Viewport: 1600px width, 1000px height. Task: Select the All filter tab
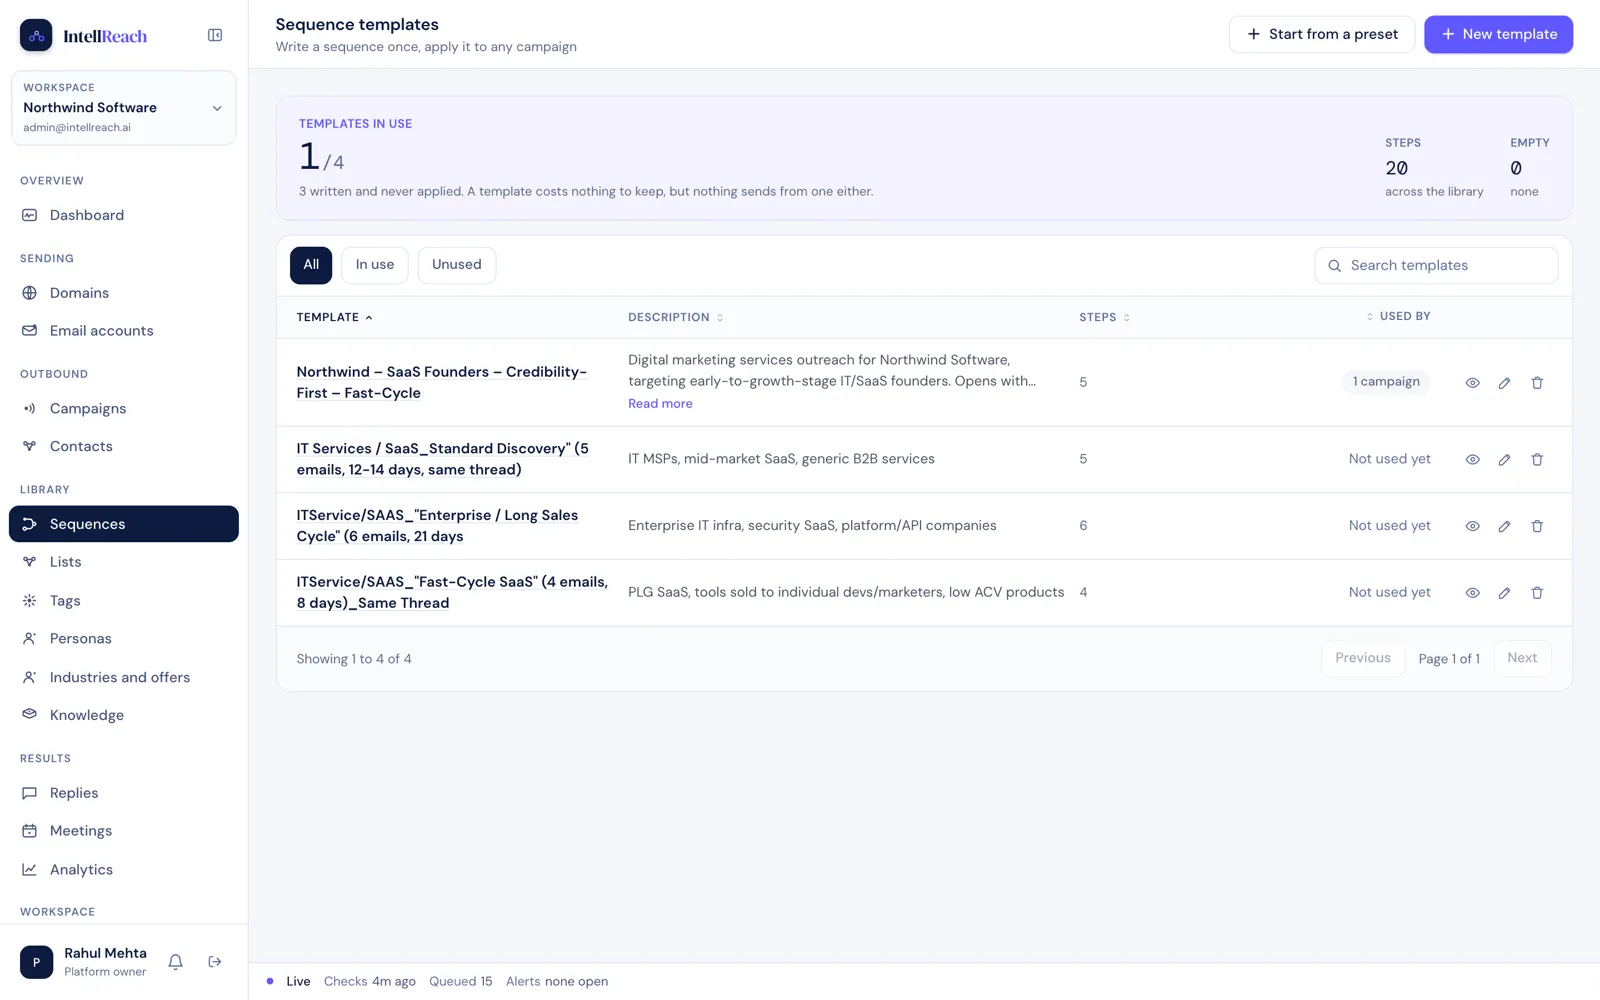311,265
